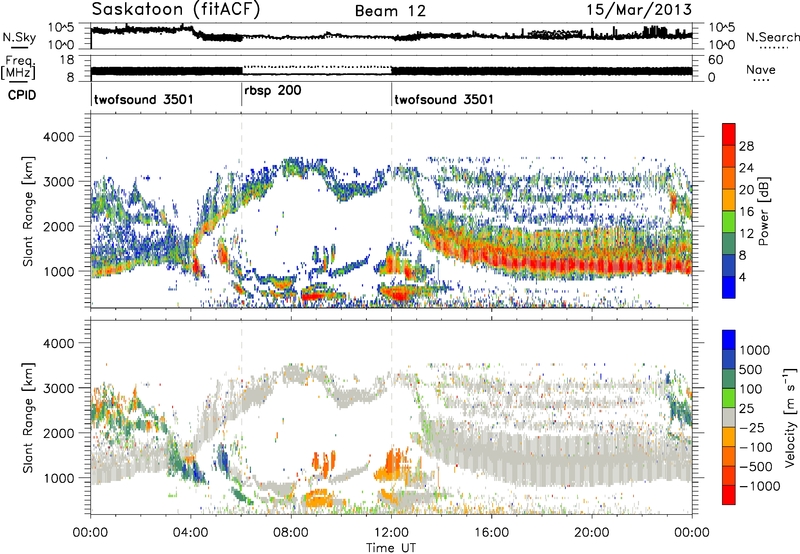
Task: Click the "CPID" row label
Action: pyautogui.click(x=22, y=95)
